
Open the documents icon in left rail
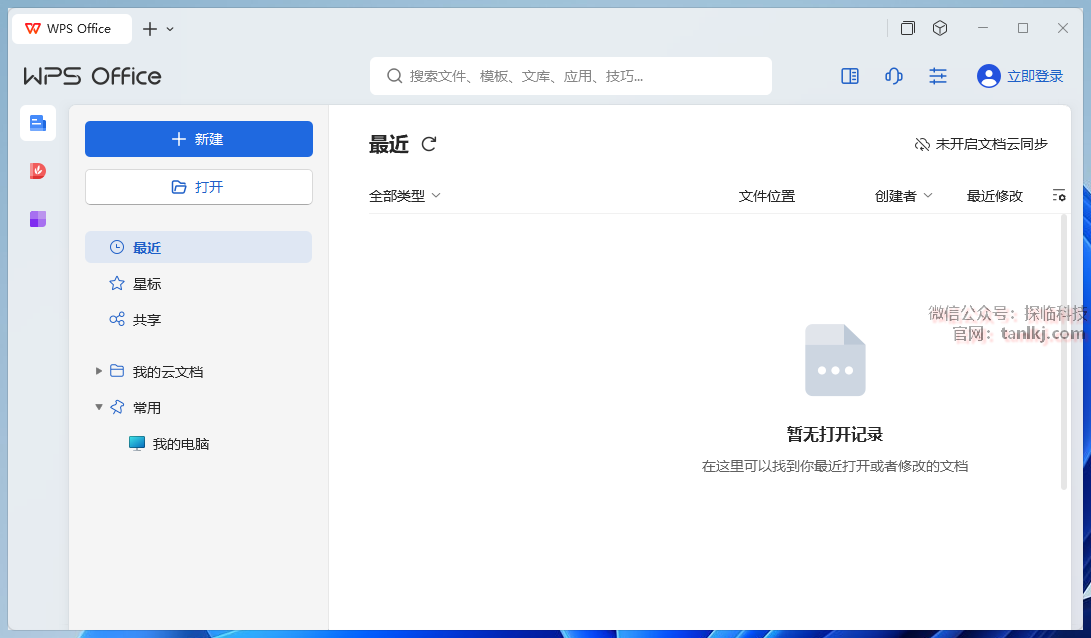38,123
